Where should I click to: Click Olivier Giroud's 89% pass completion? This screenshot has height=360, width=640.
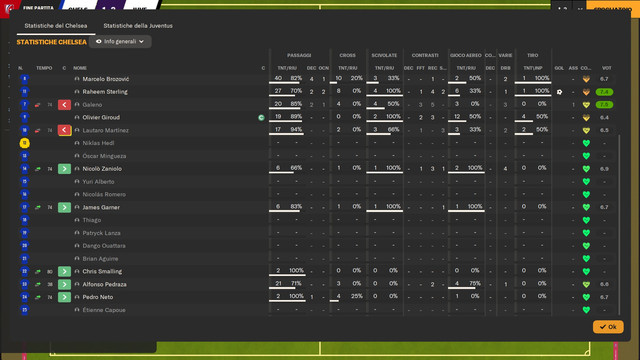click(296, 117)
